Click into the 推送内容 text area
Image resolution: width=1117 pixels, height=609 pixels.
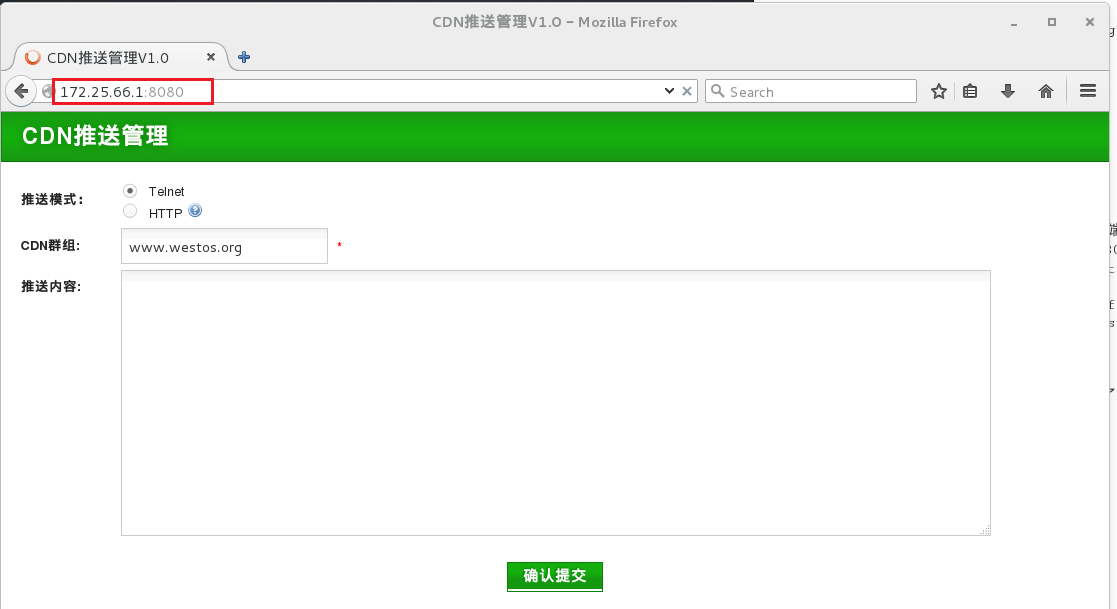coord(556,402)
